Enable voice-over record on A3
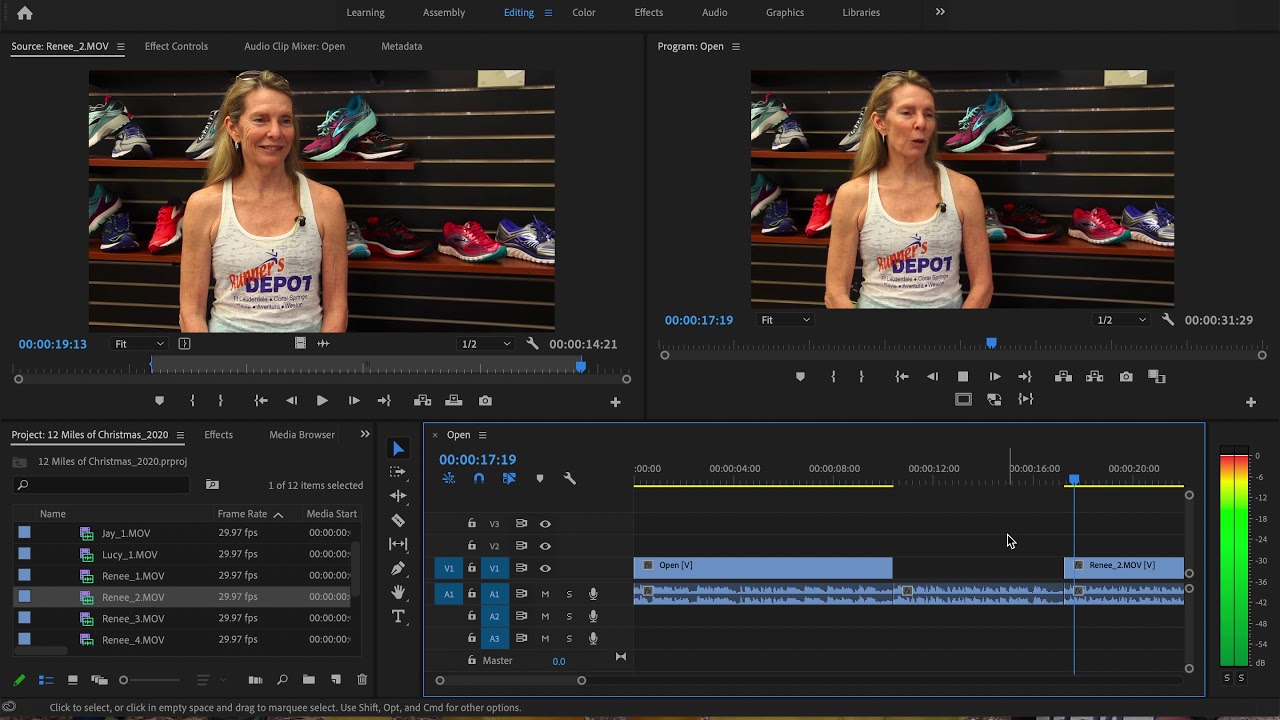 [593, 638]
